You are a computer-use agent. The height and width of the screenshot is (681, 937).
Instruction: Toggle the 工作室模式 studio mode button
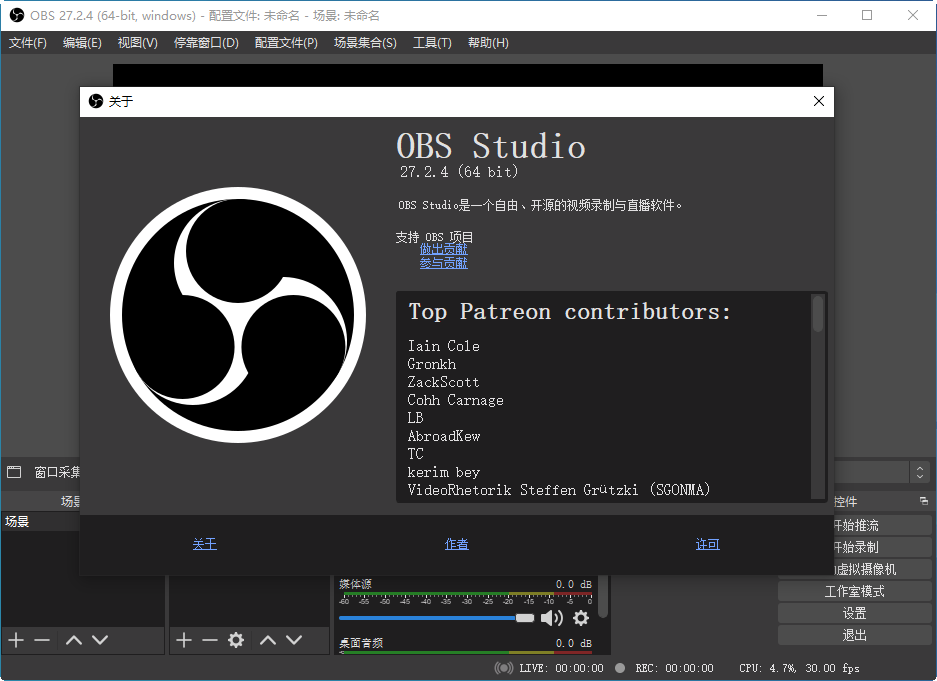[x=855, y=591]
